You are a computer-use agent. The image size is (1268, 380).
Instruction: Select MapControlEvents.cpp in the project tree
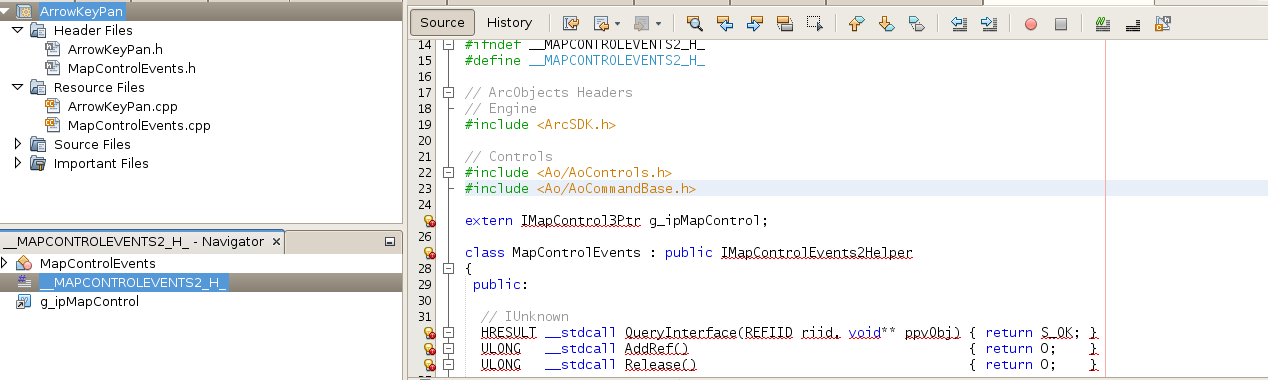coord(139,125)
